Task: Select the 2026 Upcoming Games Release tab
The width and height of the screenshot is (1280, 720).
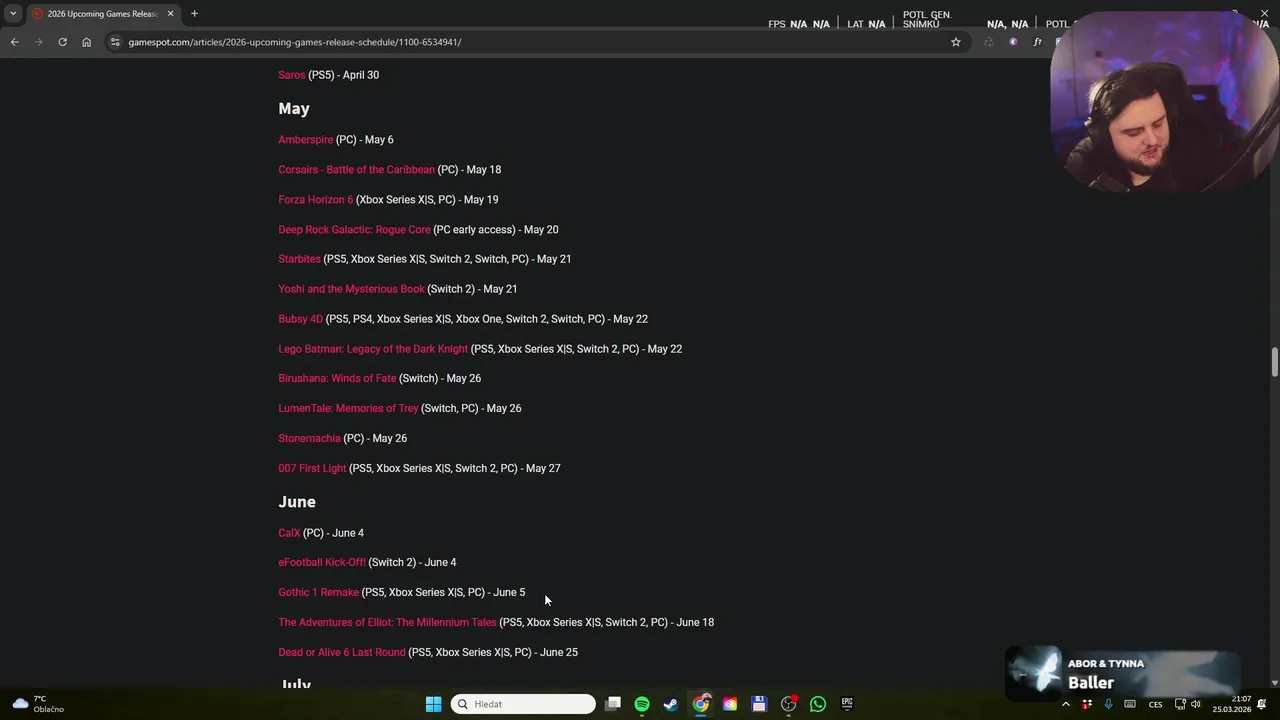Action: click(102, 14)
